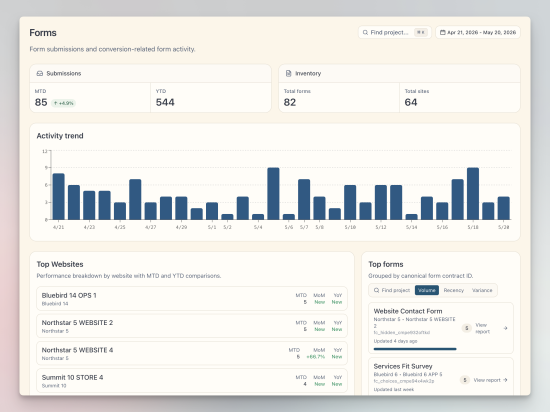Click the 5/4 tallest bar in Activity trend

point(273,194)
